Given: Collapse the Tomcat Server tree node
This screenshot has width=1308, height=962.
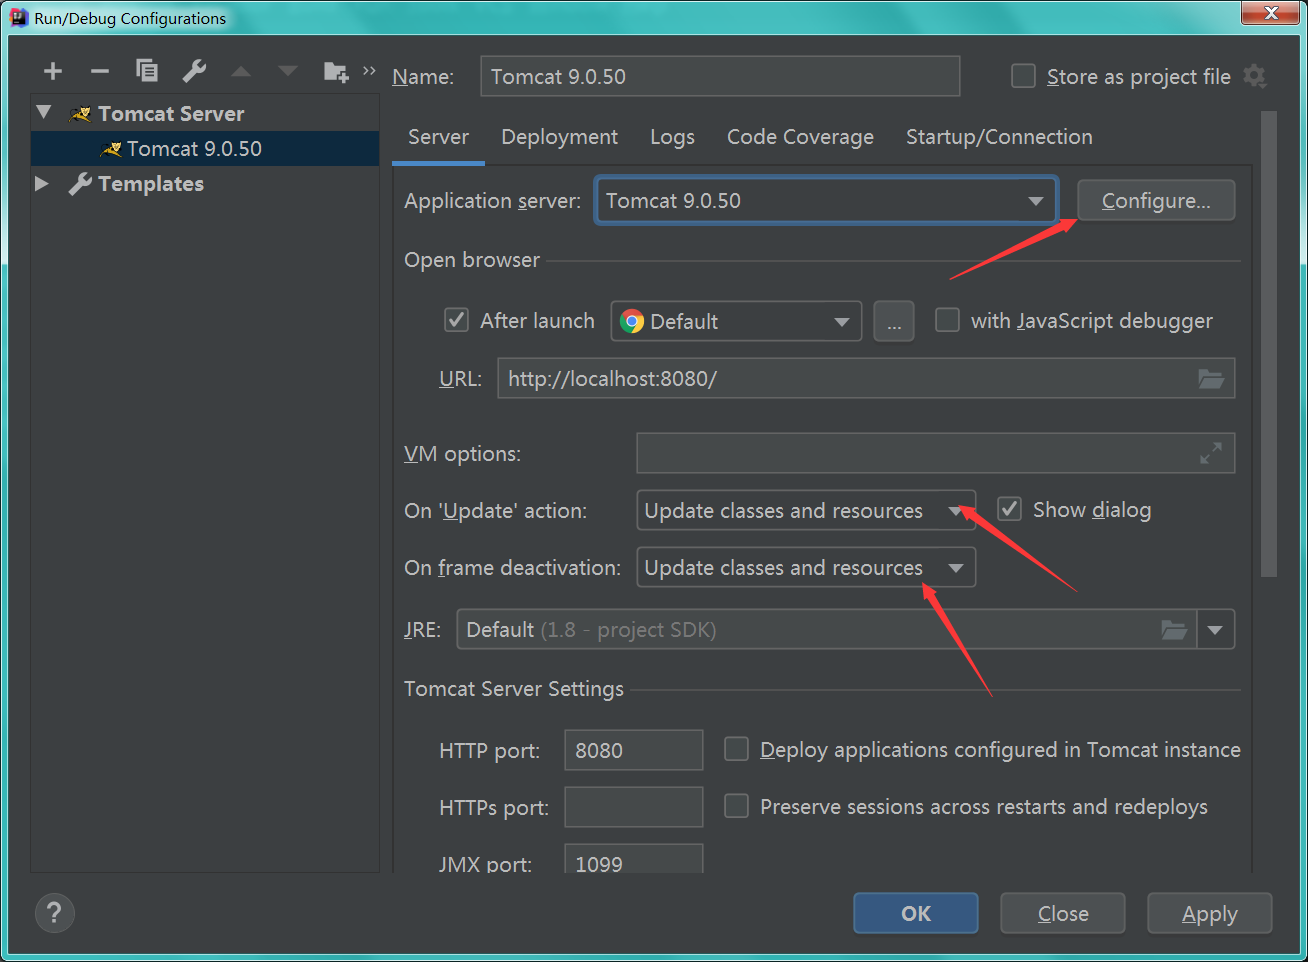Looking at the screenshot, I should pos(43,113).
